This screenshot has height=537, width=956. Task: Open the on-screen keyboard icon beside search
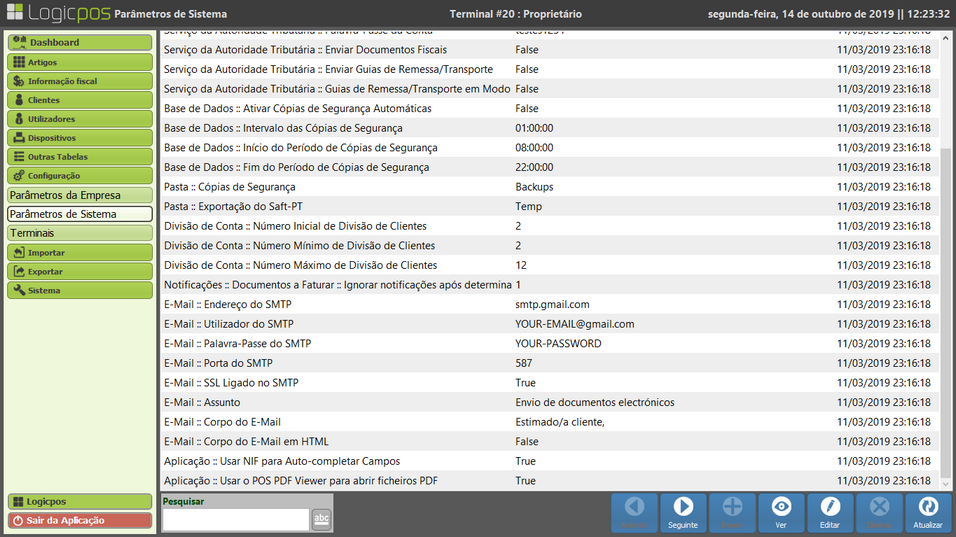[x=321, y=518]
